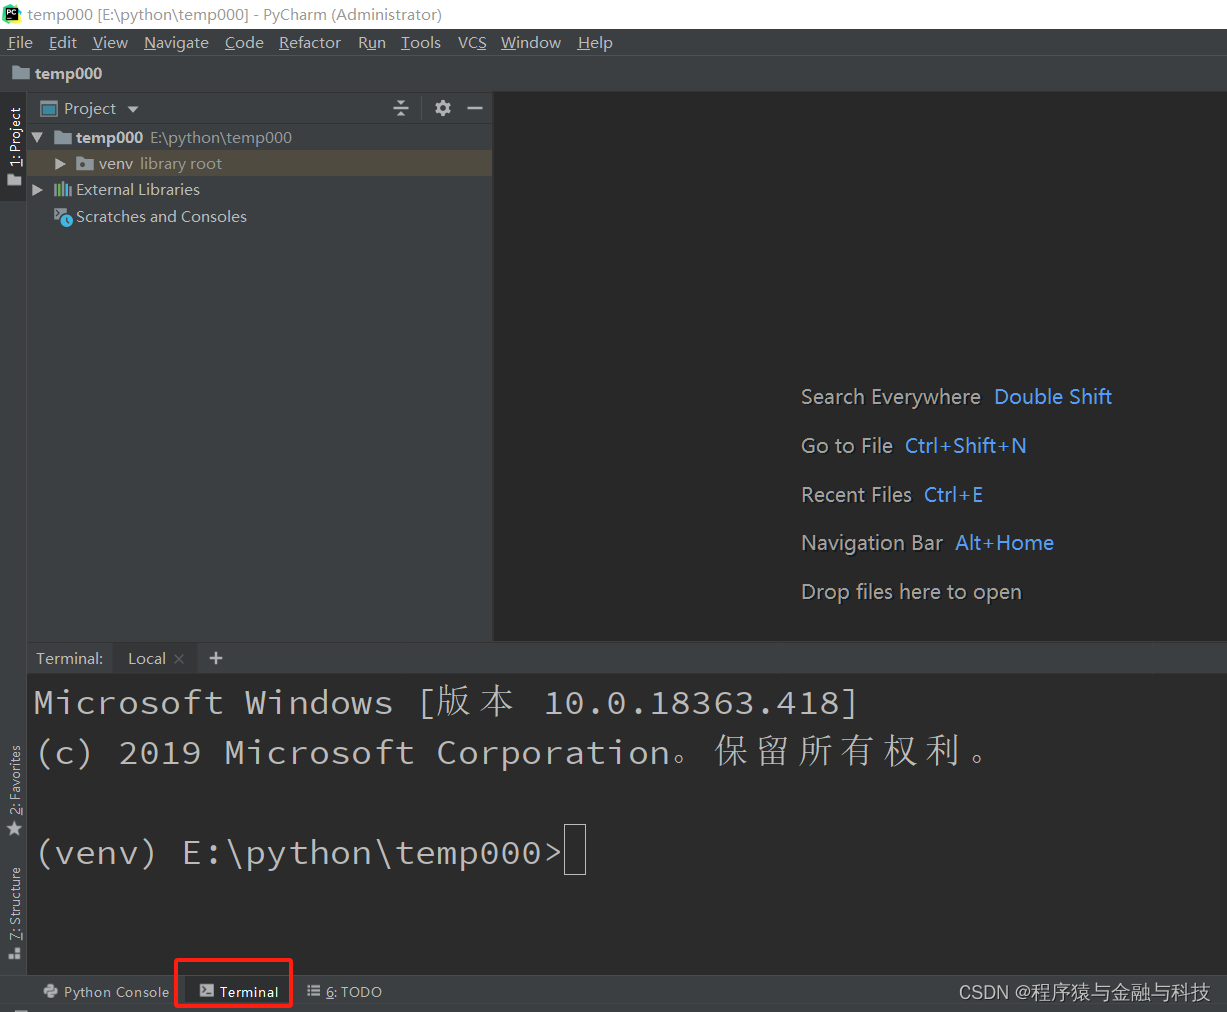This screenshot has width=1227, height=1012.
Task: Expand the External Libraries node
Action: click(x=37, y=189)
